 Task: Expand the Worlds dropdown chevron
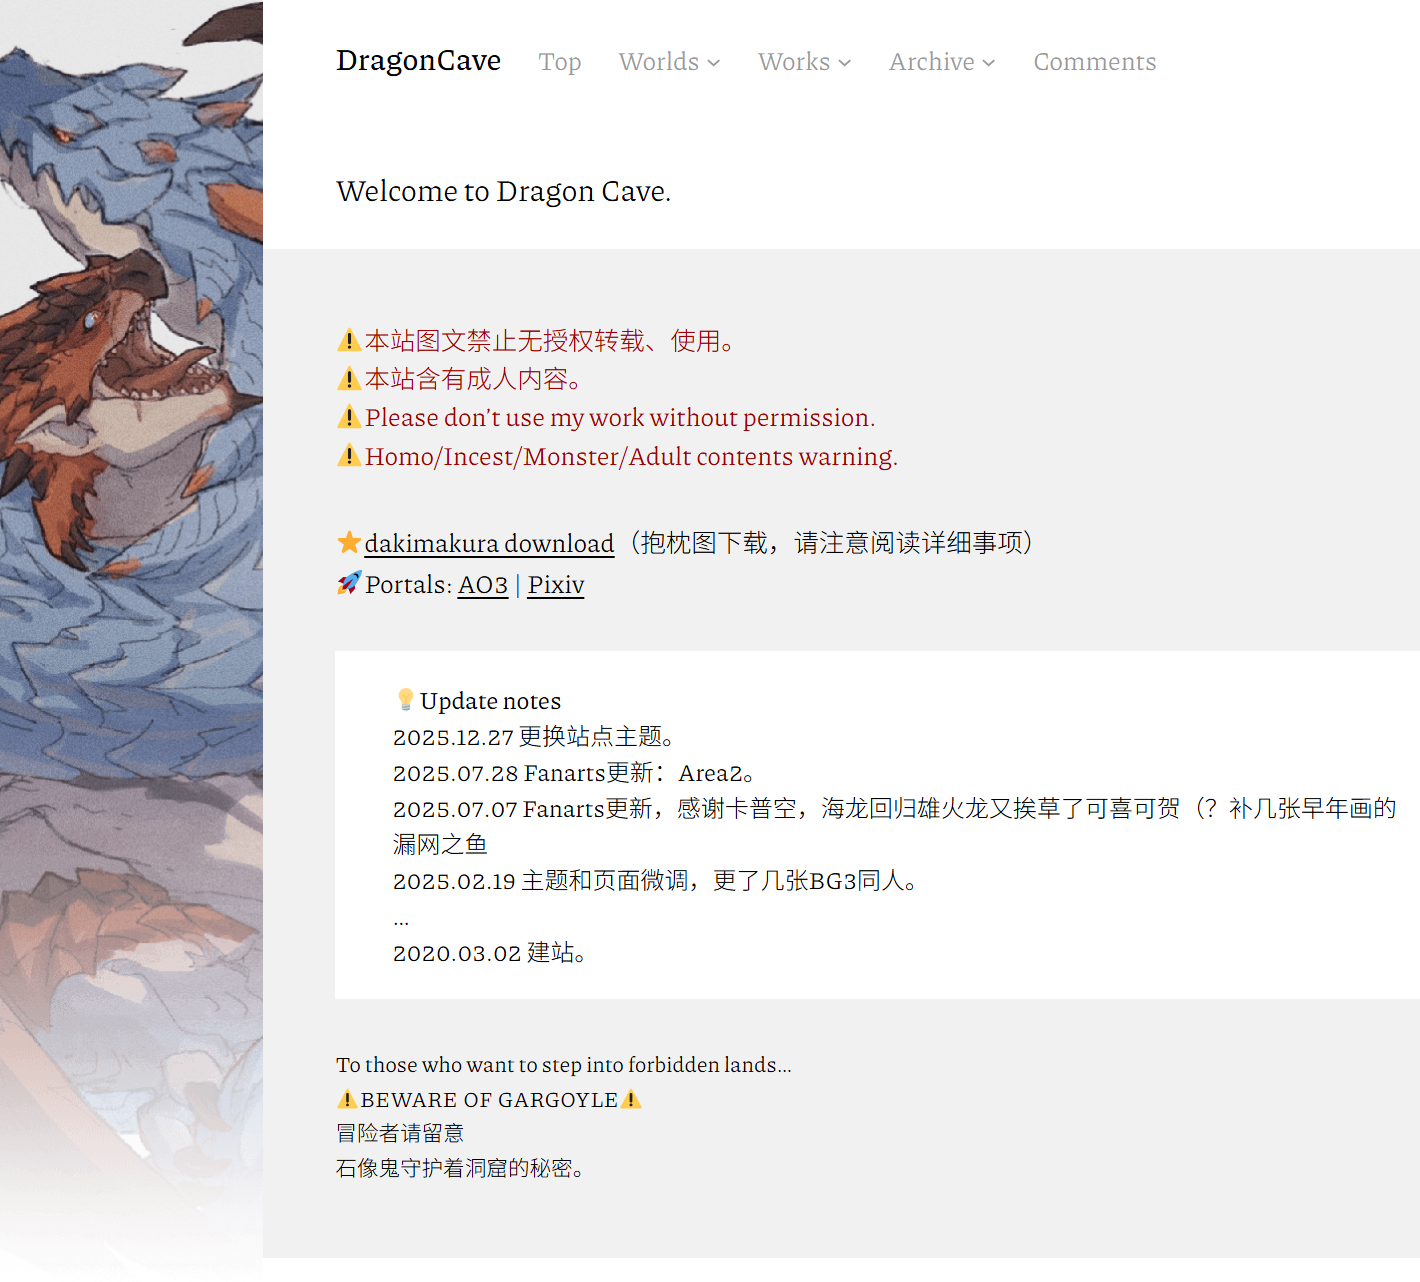(714, 63)
